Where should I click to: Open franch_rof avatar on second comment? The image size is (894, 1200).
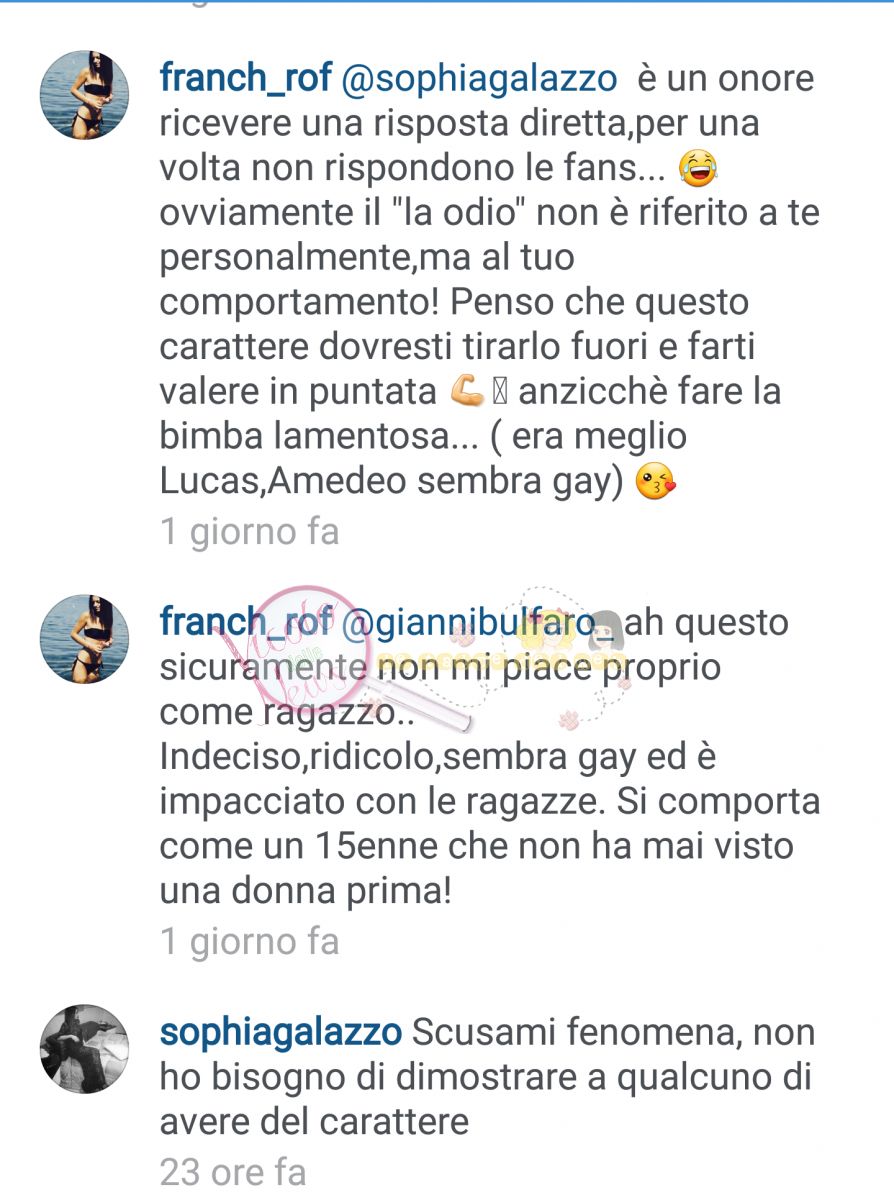tap(84, 639)
